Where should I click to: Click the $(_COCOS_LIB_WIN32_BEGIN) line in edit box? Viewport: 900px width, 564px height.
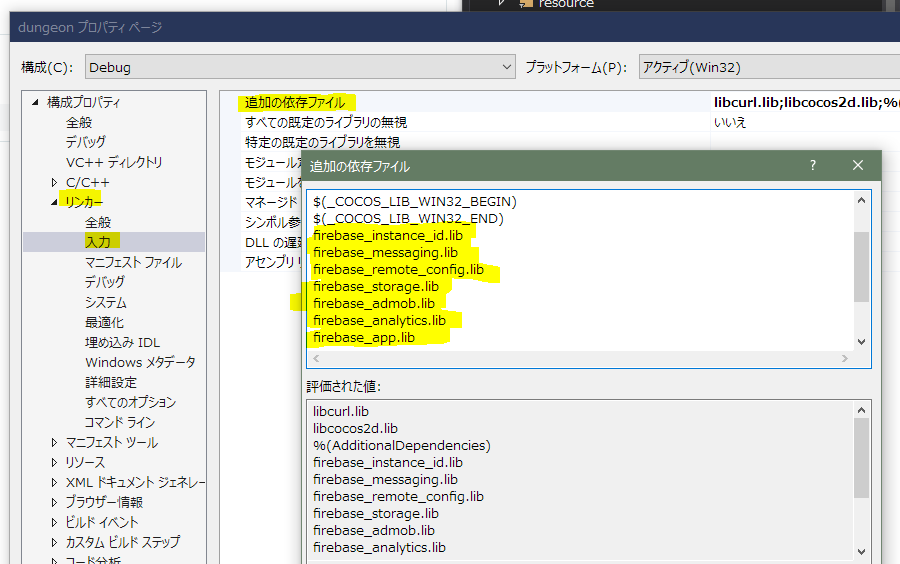[x=415, y=202]
